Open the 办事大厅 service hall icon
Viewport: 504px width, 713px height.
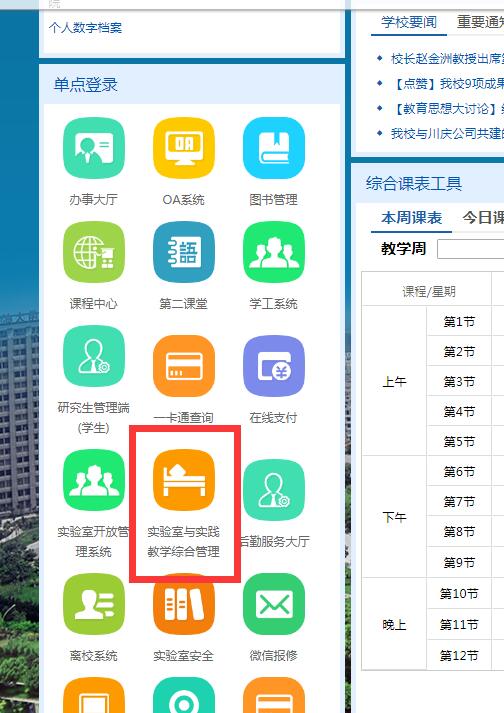click(94, 148)
